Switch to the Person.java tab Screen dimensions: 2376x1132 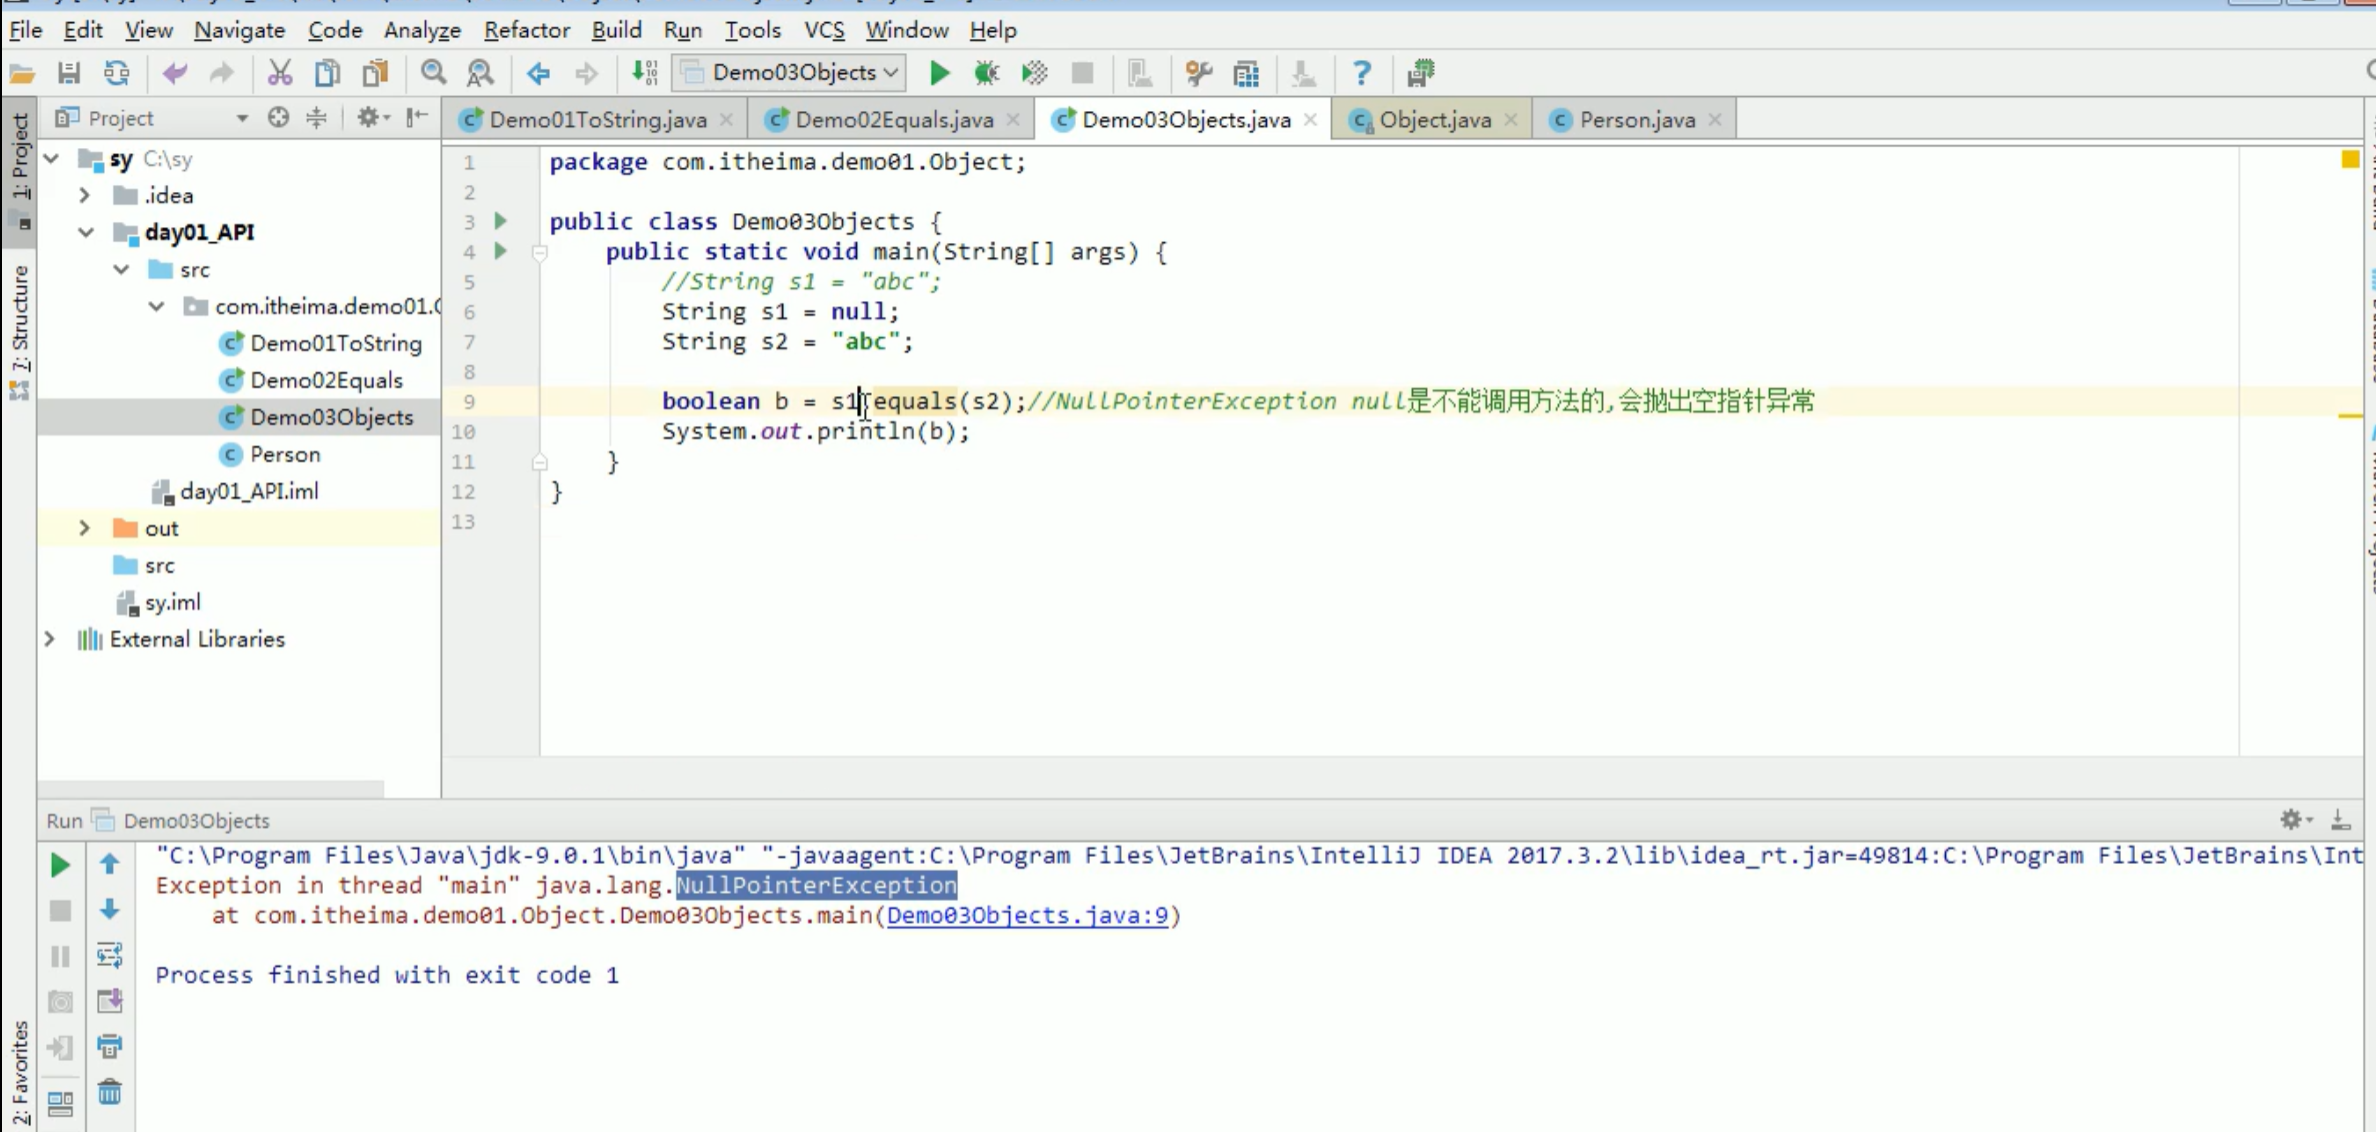click(x=1636, y=120)
